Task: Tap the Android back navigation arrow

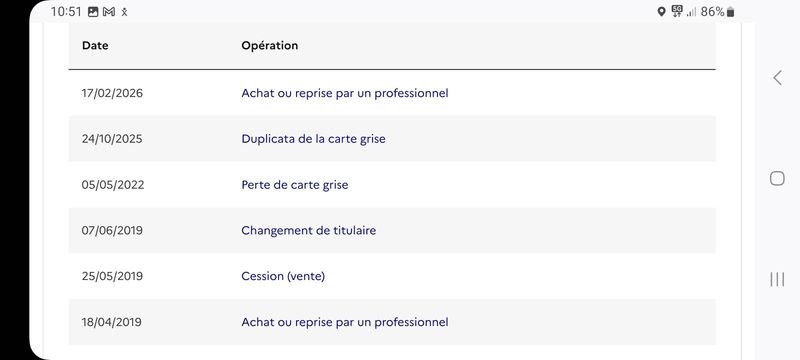Action: point(777,78)
